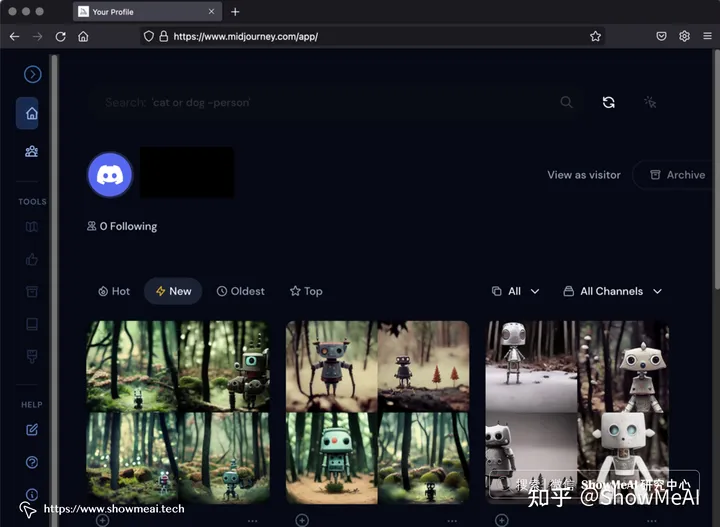Open the thumbs-up rated images tool
This screenshot has width=720, height=527.
[x=32, y=259]
